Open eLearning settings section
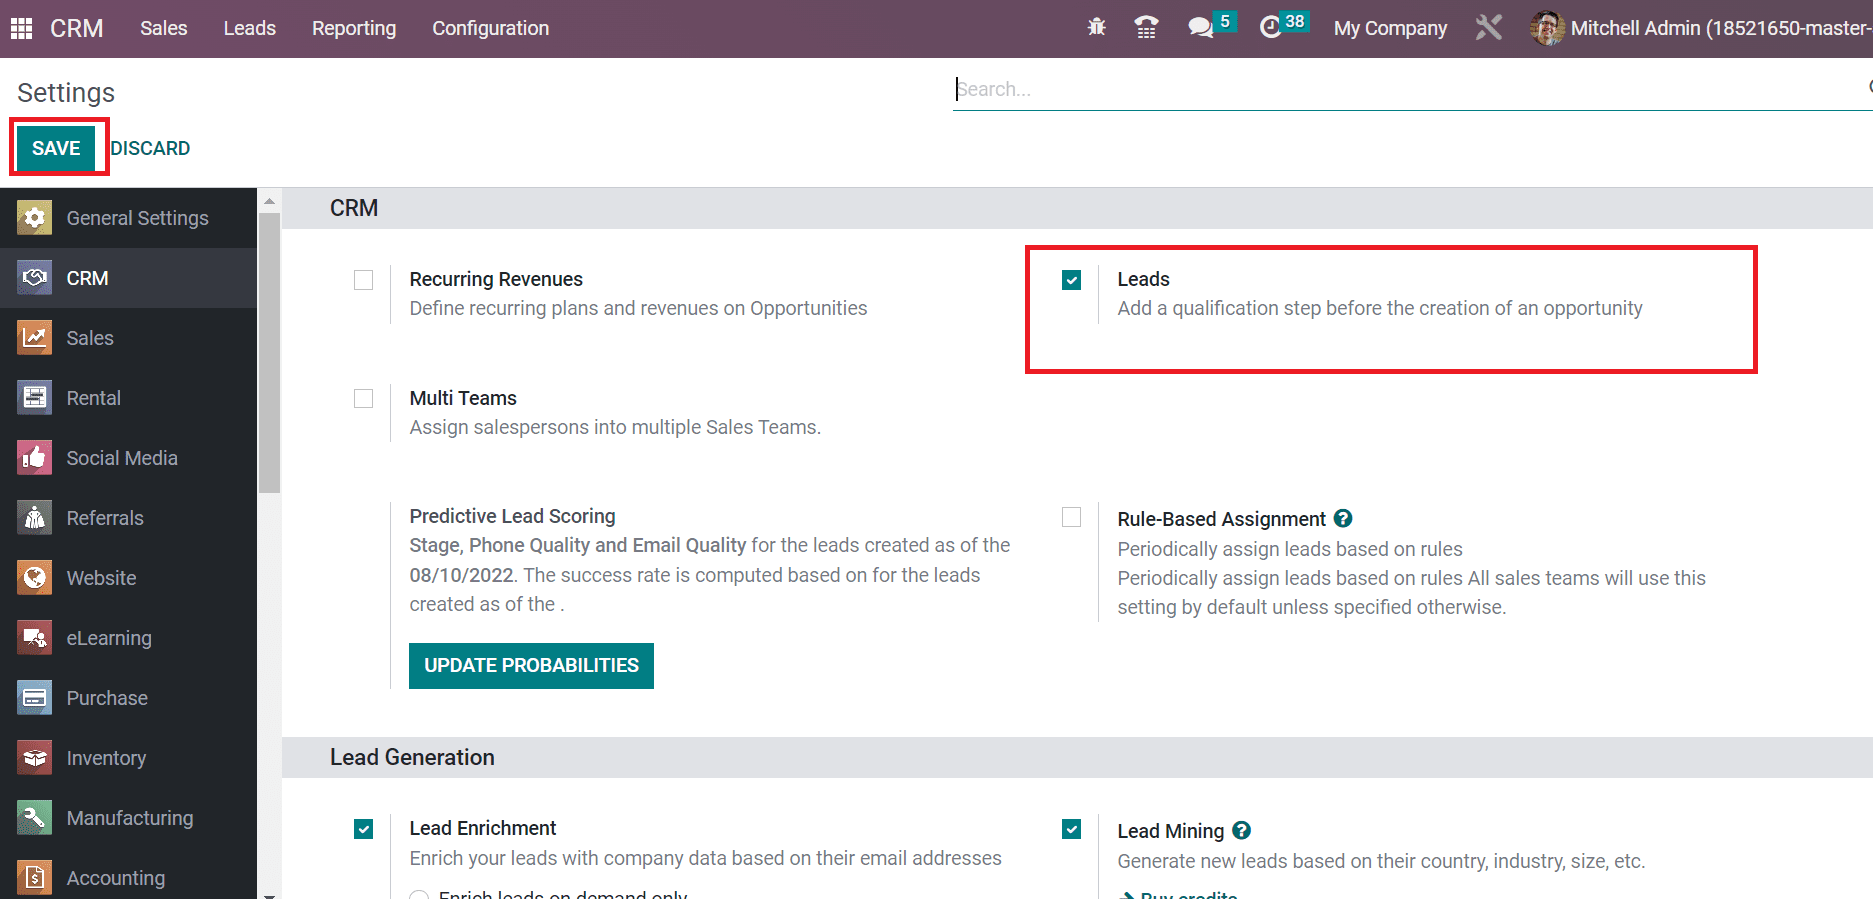The width and height of the screenshot is (1873, 899). 128,638
